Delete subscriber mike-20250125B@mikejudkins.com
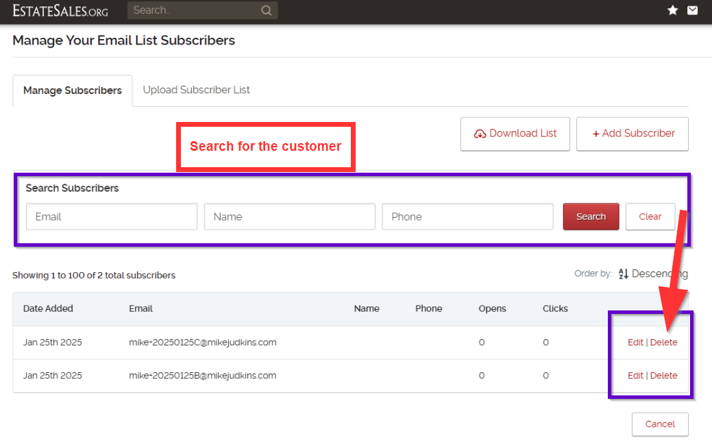712x442 pixels. pyautogui.click(x=663, y=376)
